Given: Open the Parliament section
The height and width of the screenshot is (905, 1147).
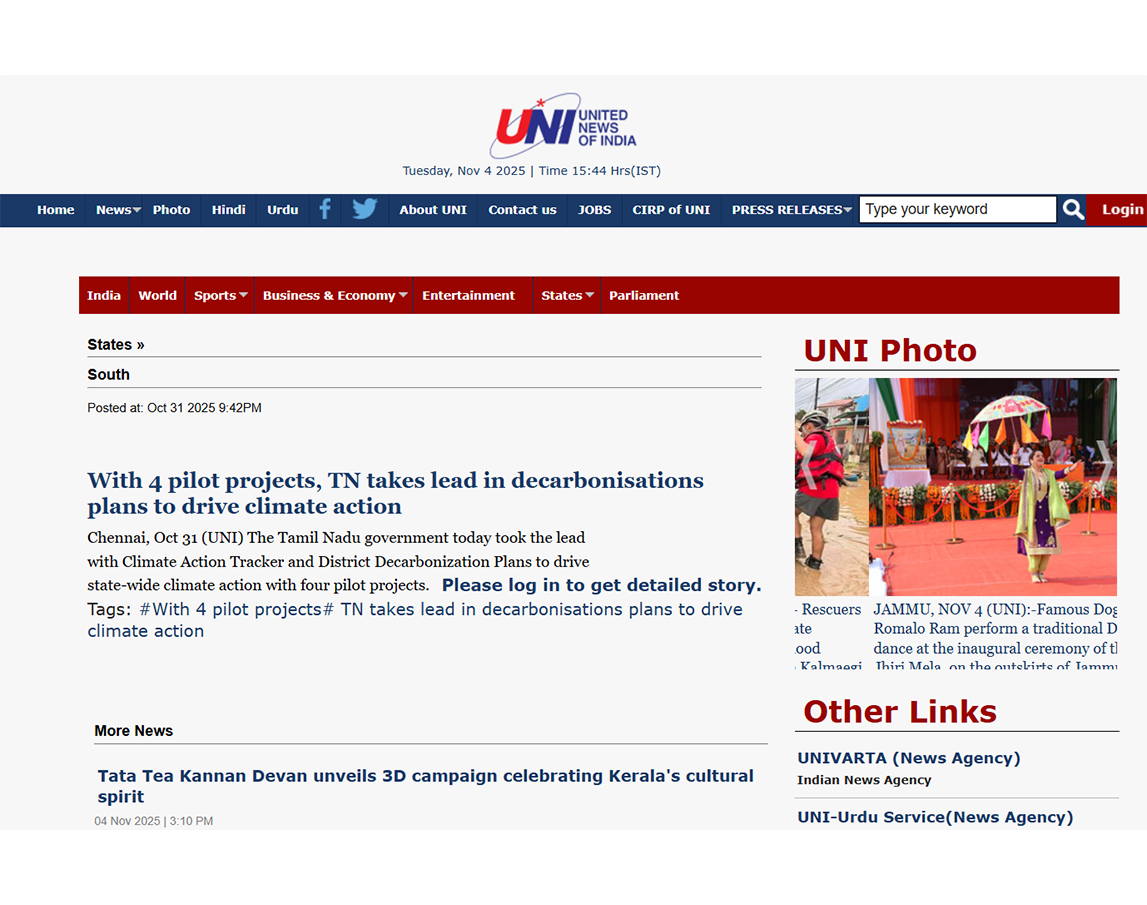Looking at the screenshot, I should [x=644, y=295].
